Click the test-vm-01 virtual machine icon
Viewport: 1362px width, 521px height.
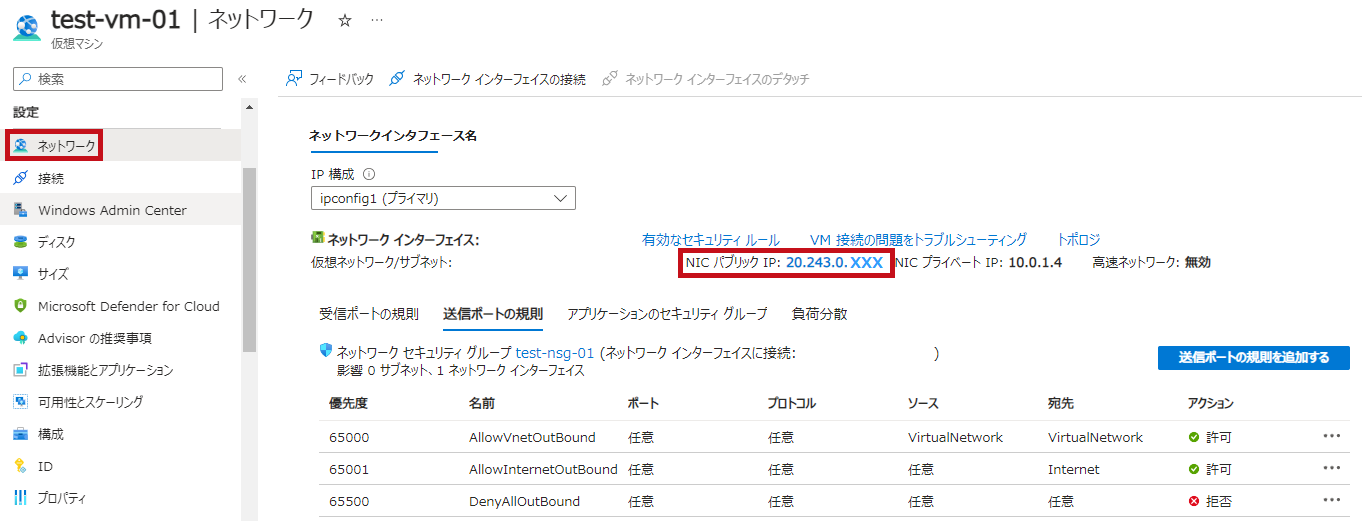27,26
